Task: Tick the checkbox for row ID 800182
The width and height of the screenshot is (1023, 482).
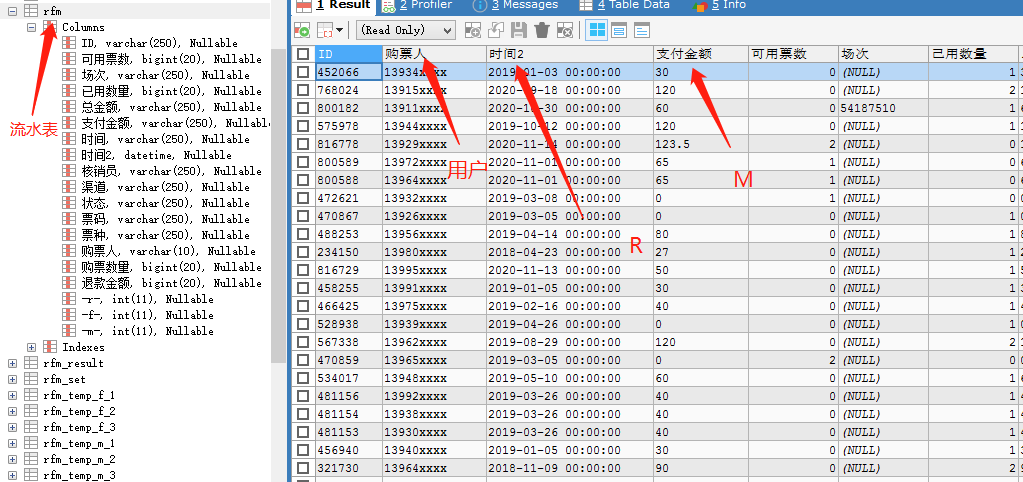Action: [x=303, y=108]
